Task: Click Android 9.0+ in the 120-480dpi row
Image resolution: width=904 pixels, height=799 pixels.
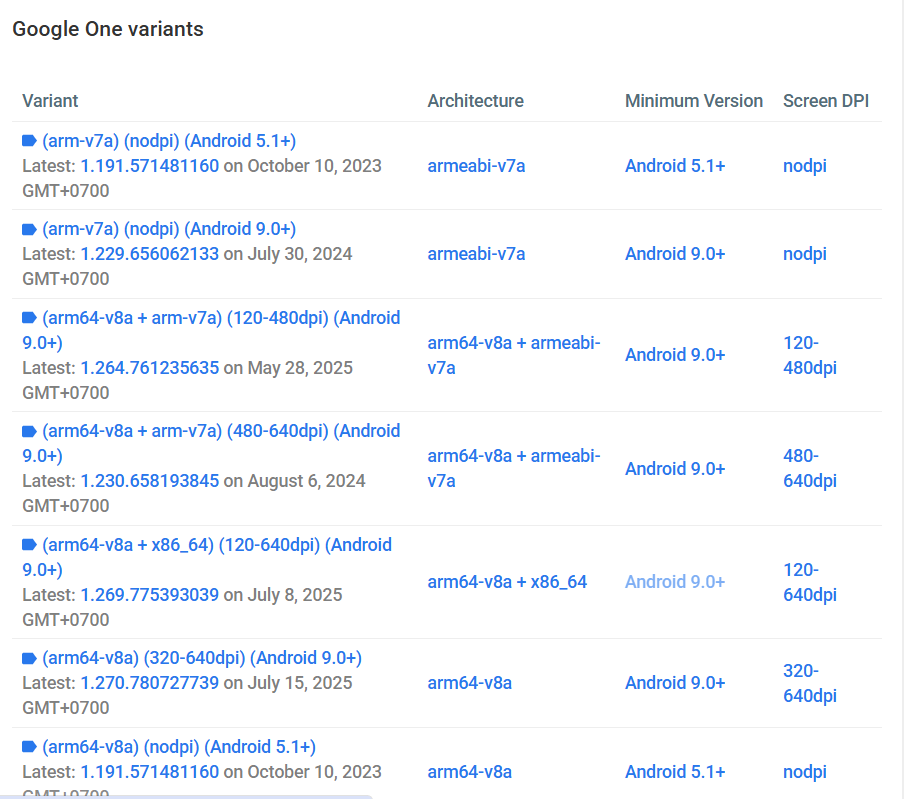Action: (675, 355)
